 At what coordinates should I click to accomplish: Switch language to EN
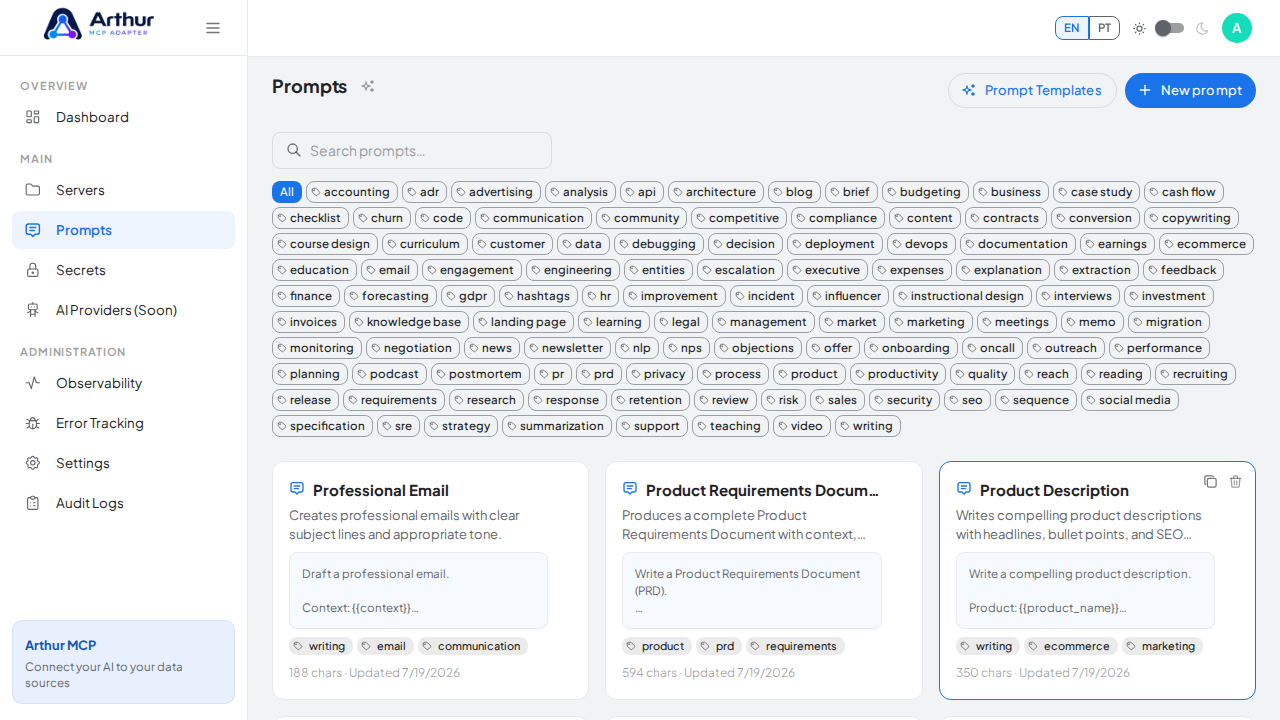1071,28
